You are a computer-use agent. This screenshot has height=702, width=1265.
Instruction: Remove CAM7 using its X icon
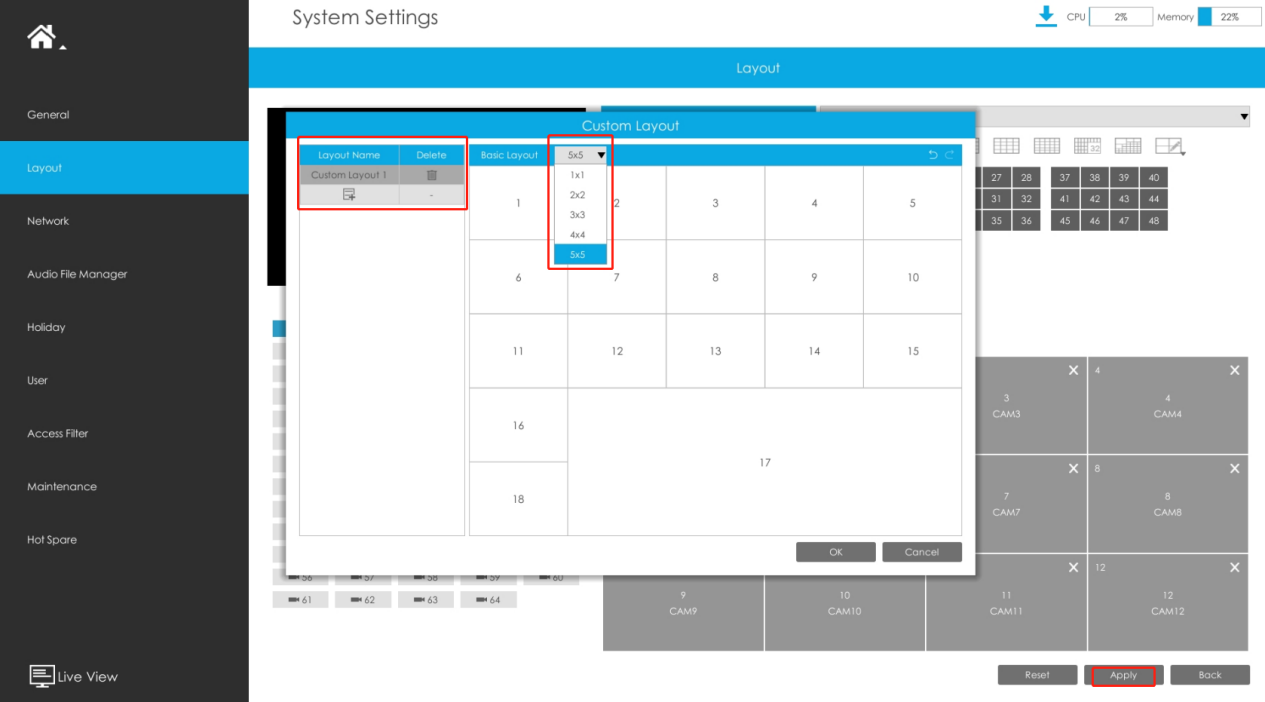tap(1073, 468)
